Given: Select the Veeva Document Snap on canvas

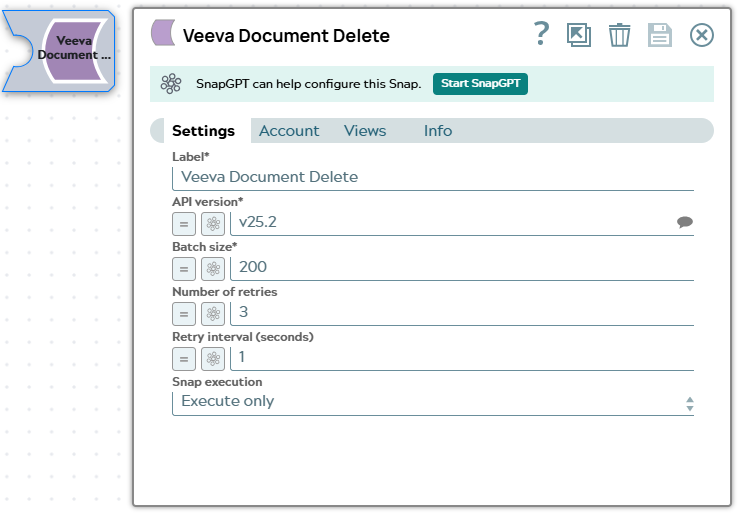Looking at the screenshot, I should 59,51.
